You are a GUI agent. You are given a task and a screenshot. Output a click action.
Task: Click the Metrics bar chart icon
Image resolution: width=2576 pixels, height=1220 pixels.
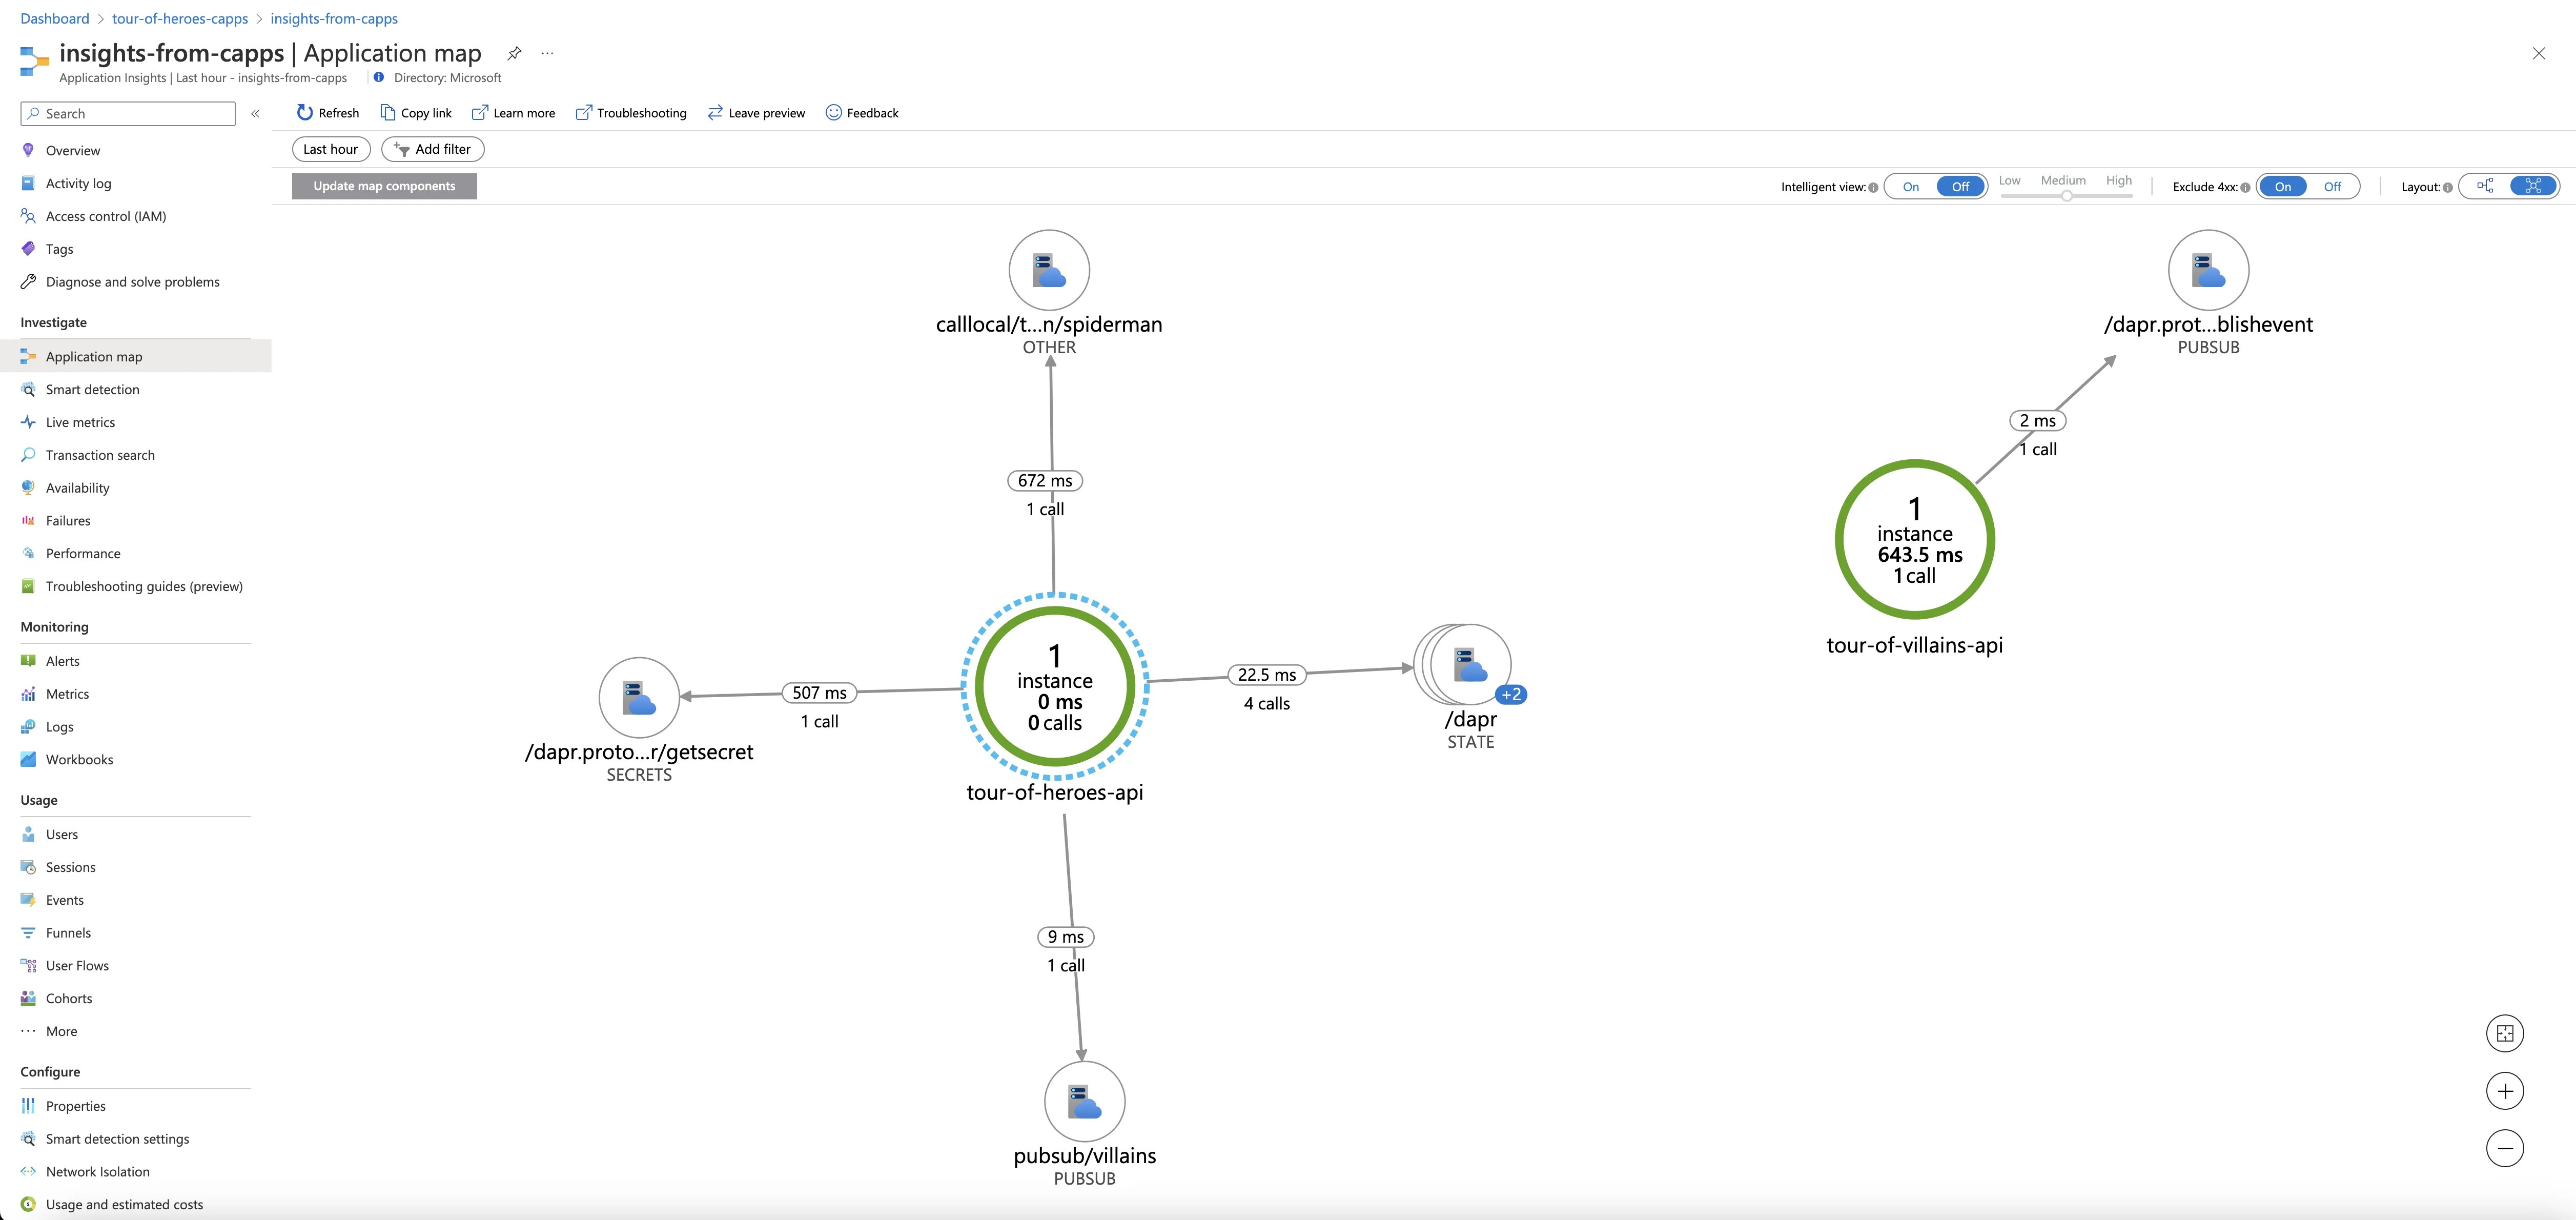(x=28, y=694)
